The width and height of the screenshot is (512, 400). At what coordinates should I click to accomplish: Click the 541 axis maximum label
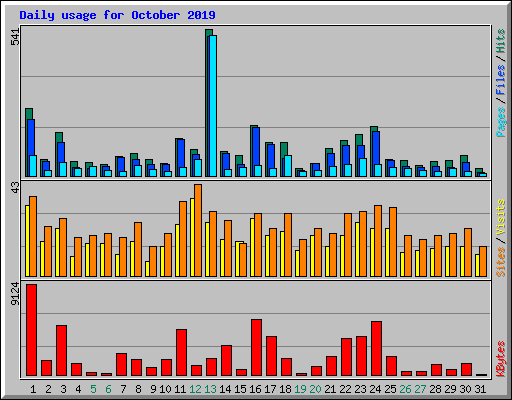(x=15, y=37)
